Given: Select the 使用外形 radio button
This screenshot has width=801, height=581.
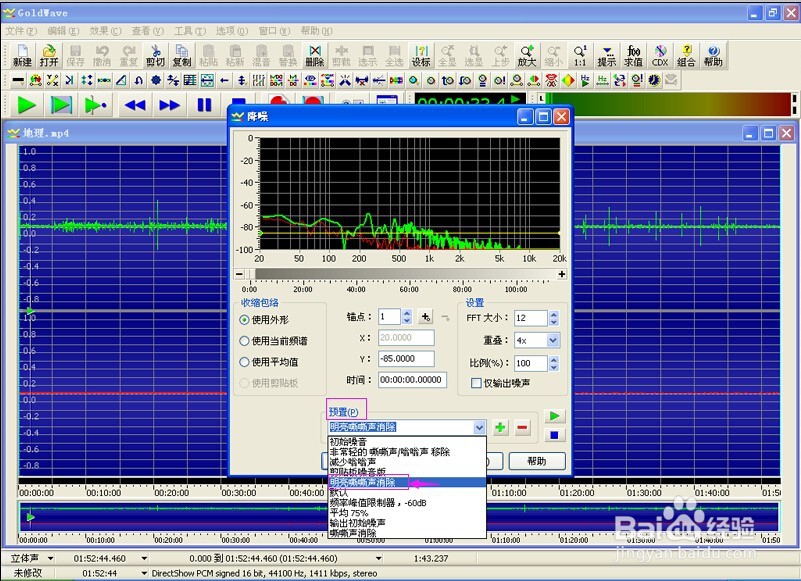Looking at the screenshot, I should [x=244, y=320].
